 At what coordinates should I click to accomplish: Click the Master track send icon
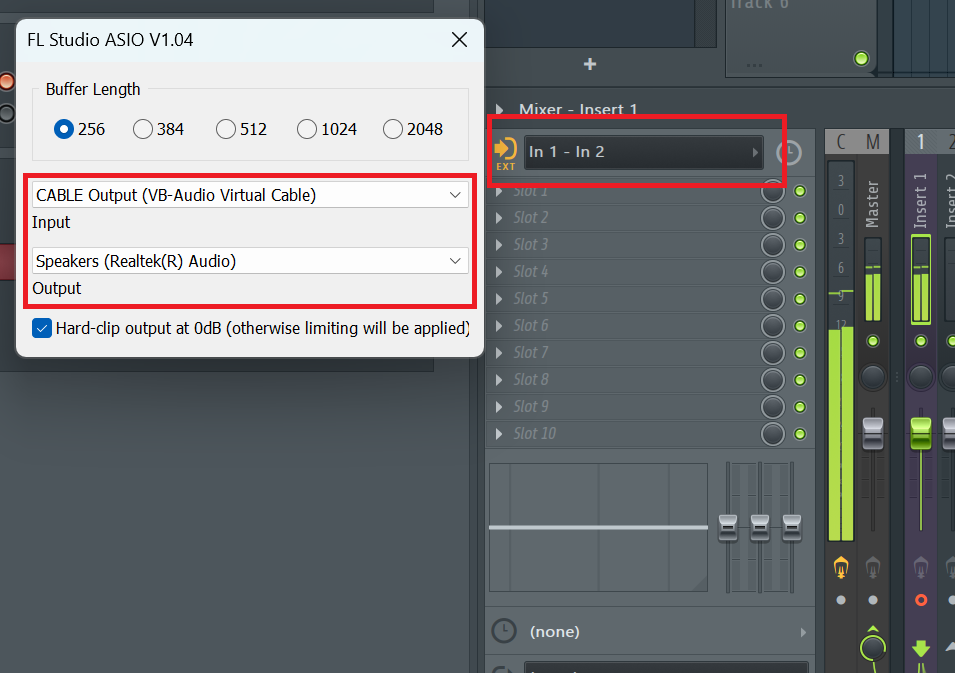coord(873,568)
